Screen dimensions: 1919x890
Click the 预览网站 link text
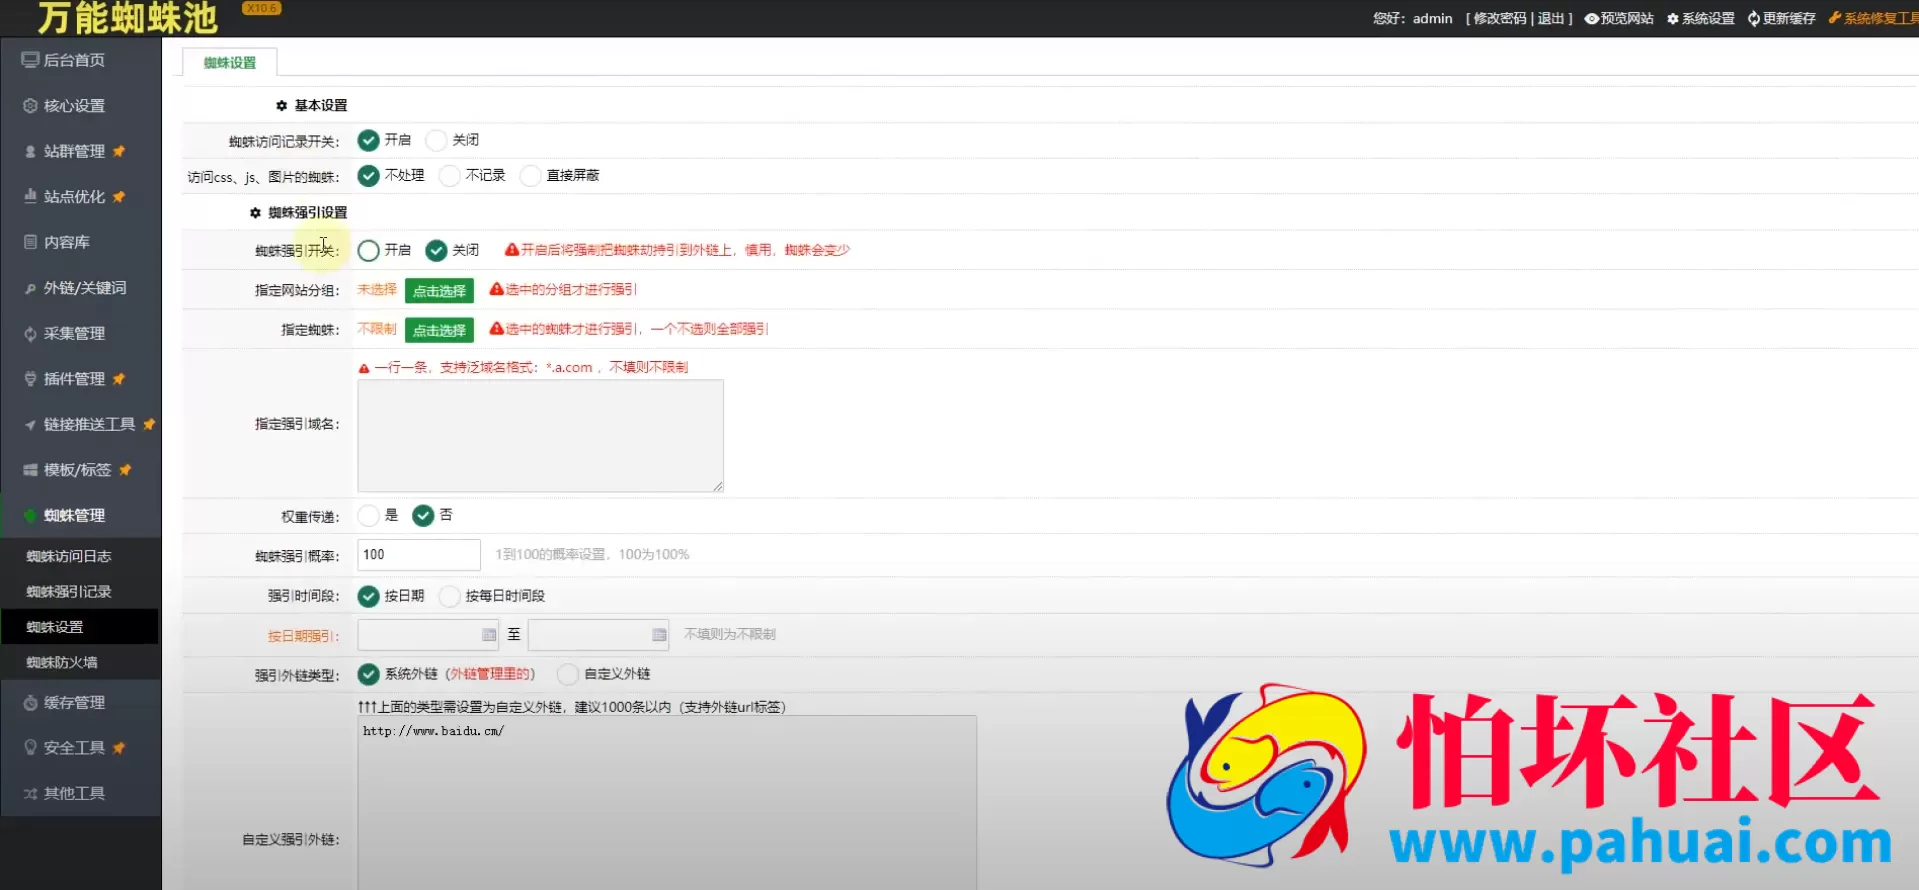[x=1627, y=19]
